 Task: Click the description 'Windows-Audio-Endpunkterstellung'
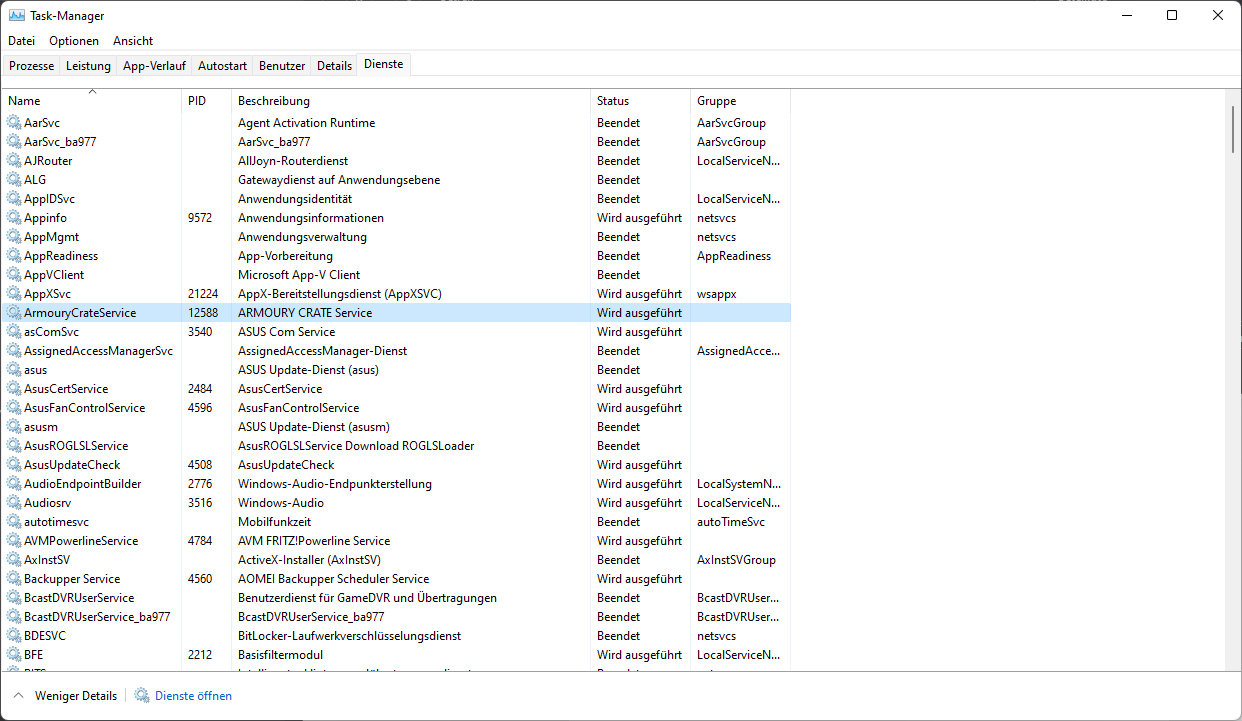[x=335, y=484]
